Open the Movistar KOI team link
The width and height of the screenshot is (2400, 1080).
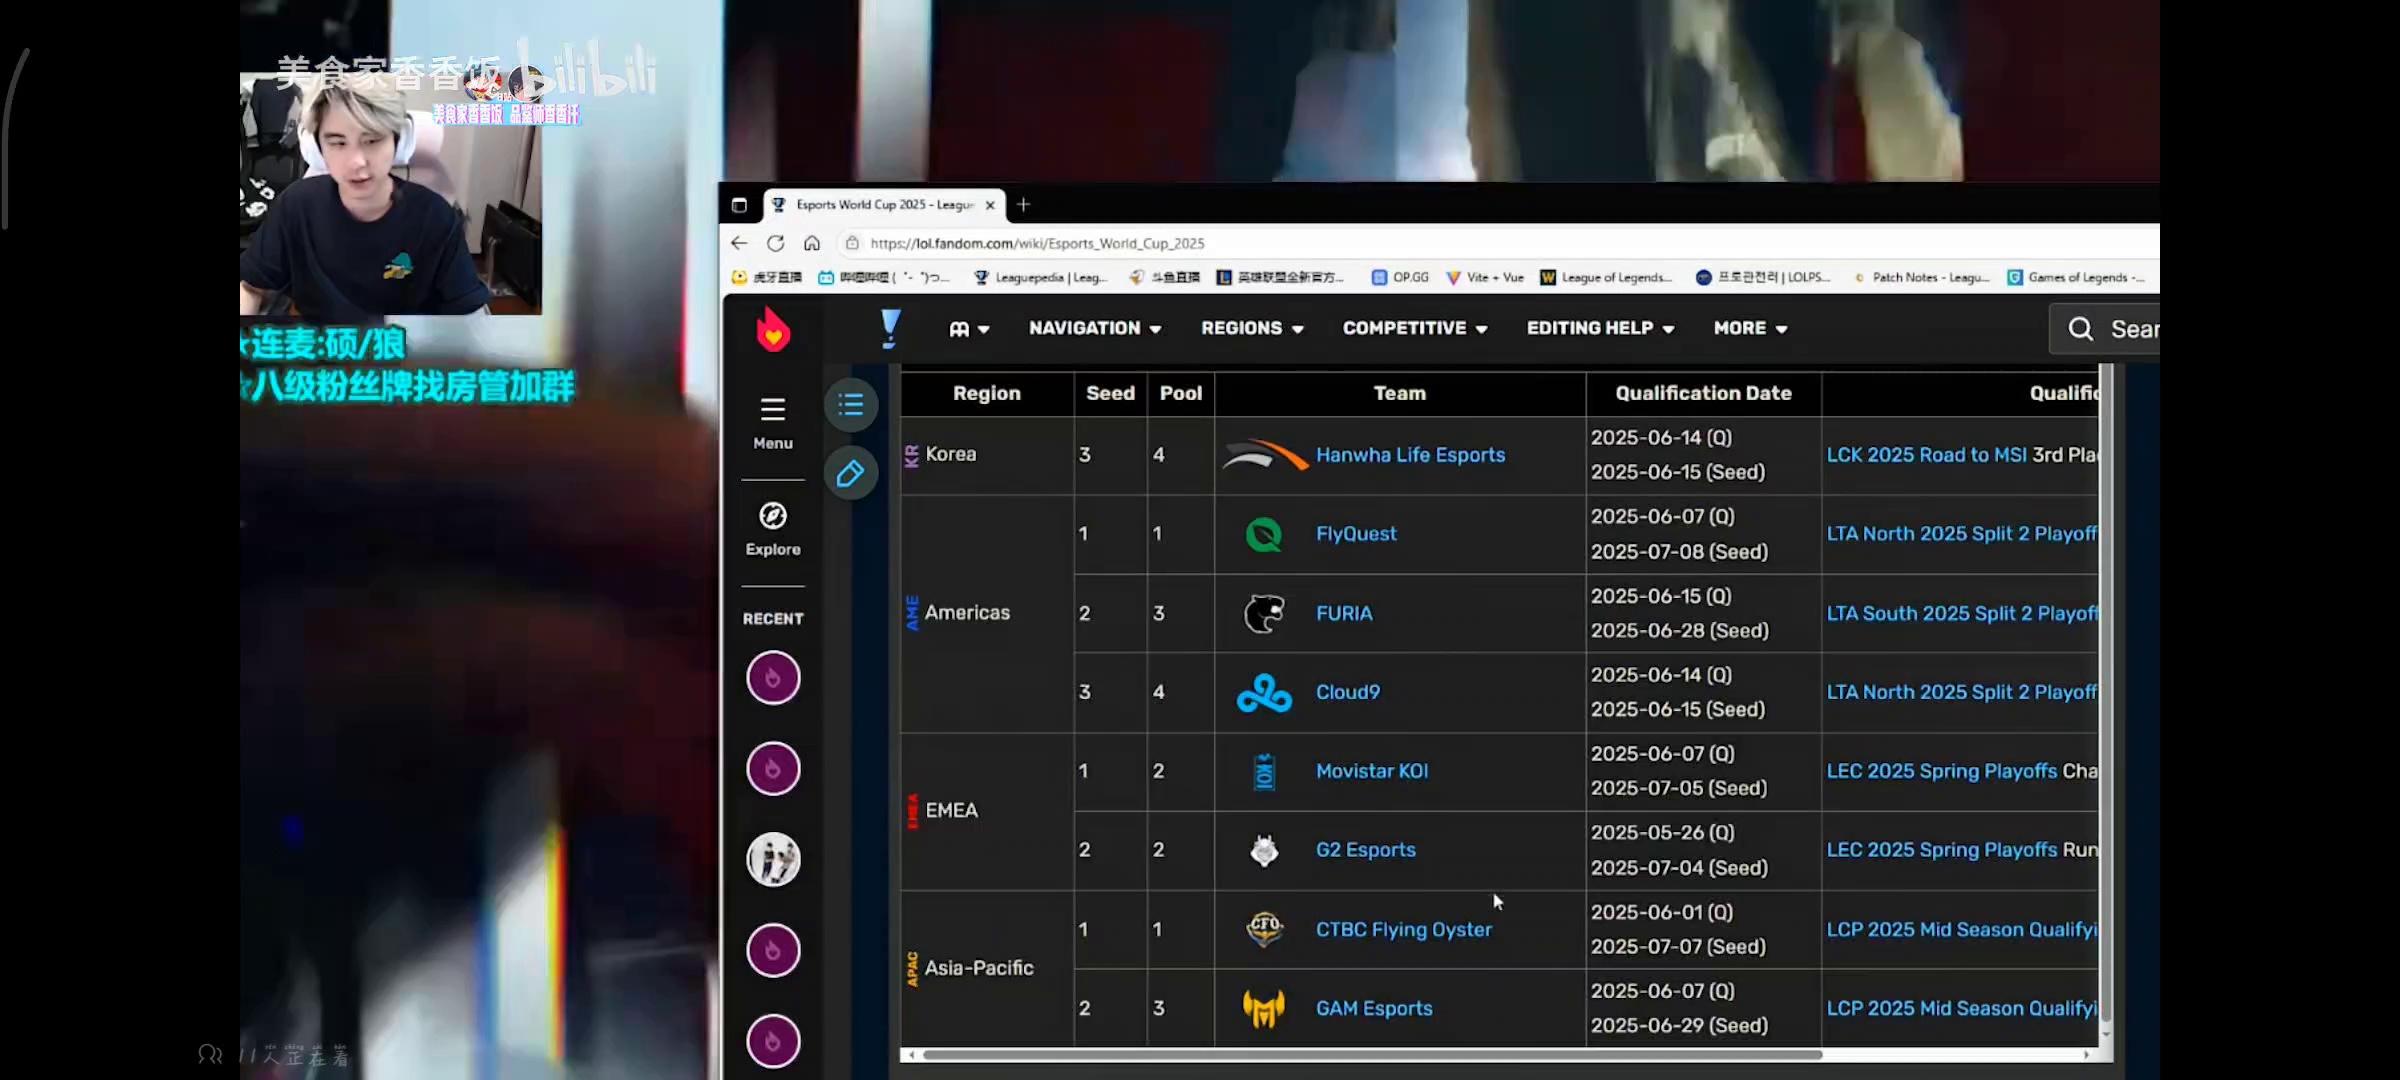point(1372,771)
